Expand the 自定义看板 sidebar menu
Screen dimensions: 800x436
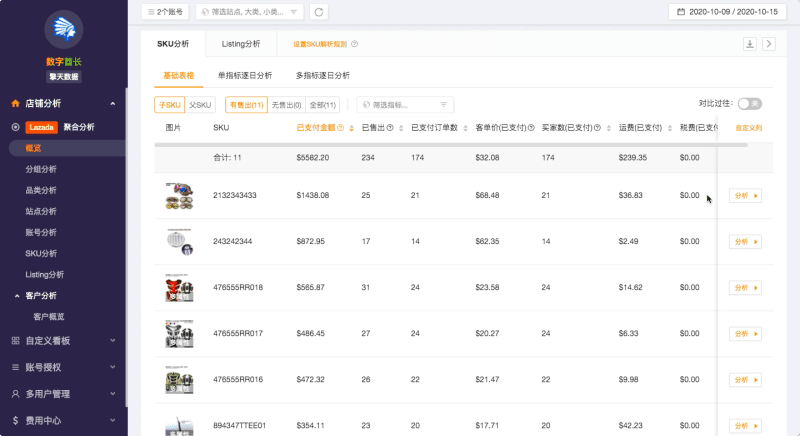62,340
